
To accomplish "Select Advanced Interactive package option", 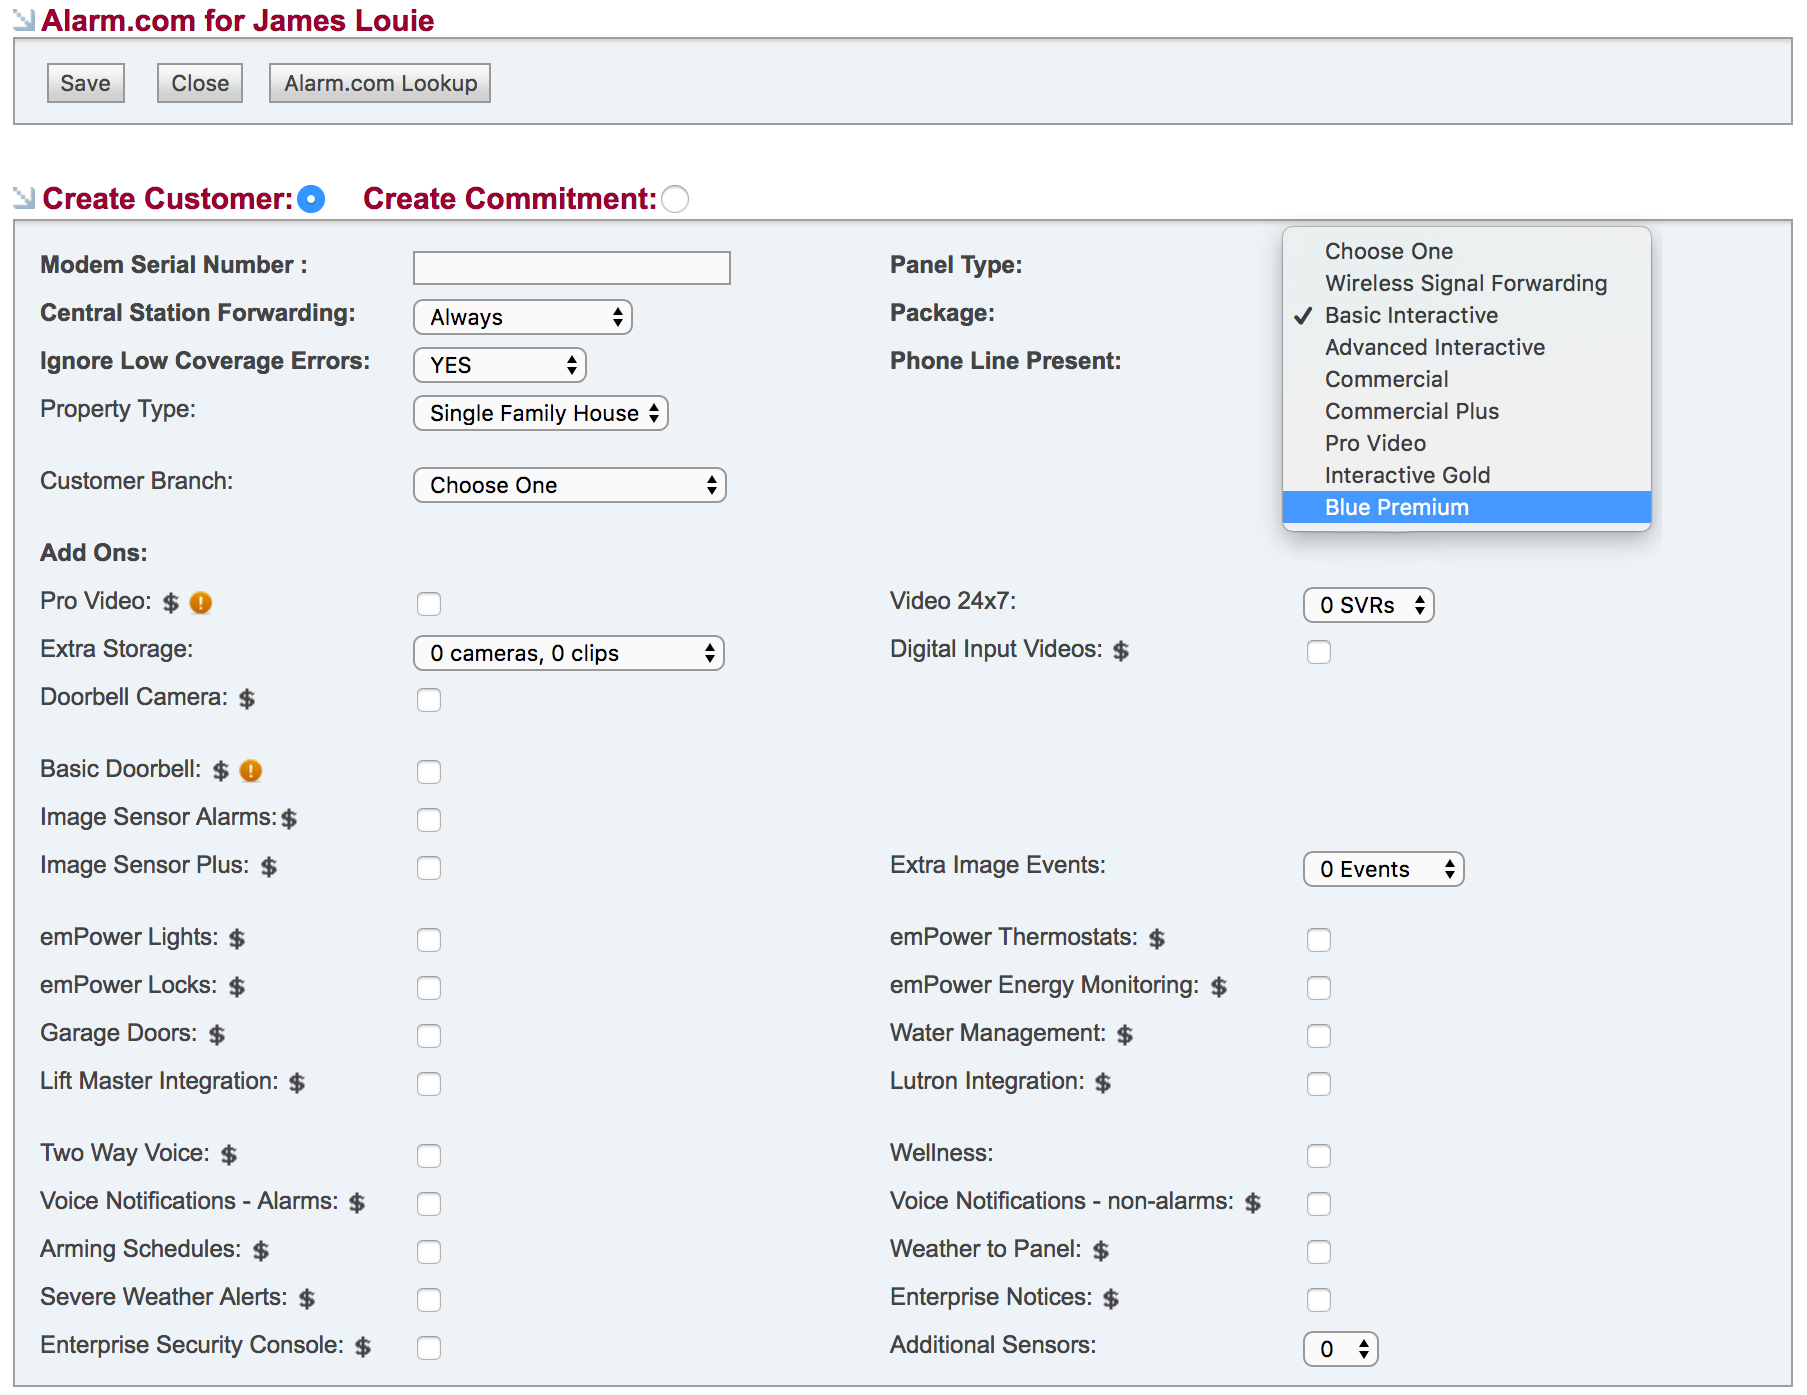I will click(1466, 347).
